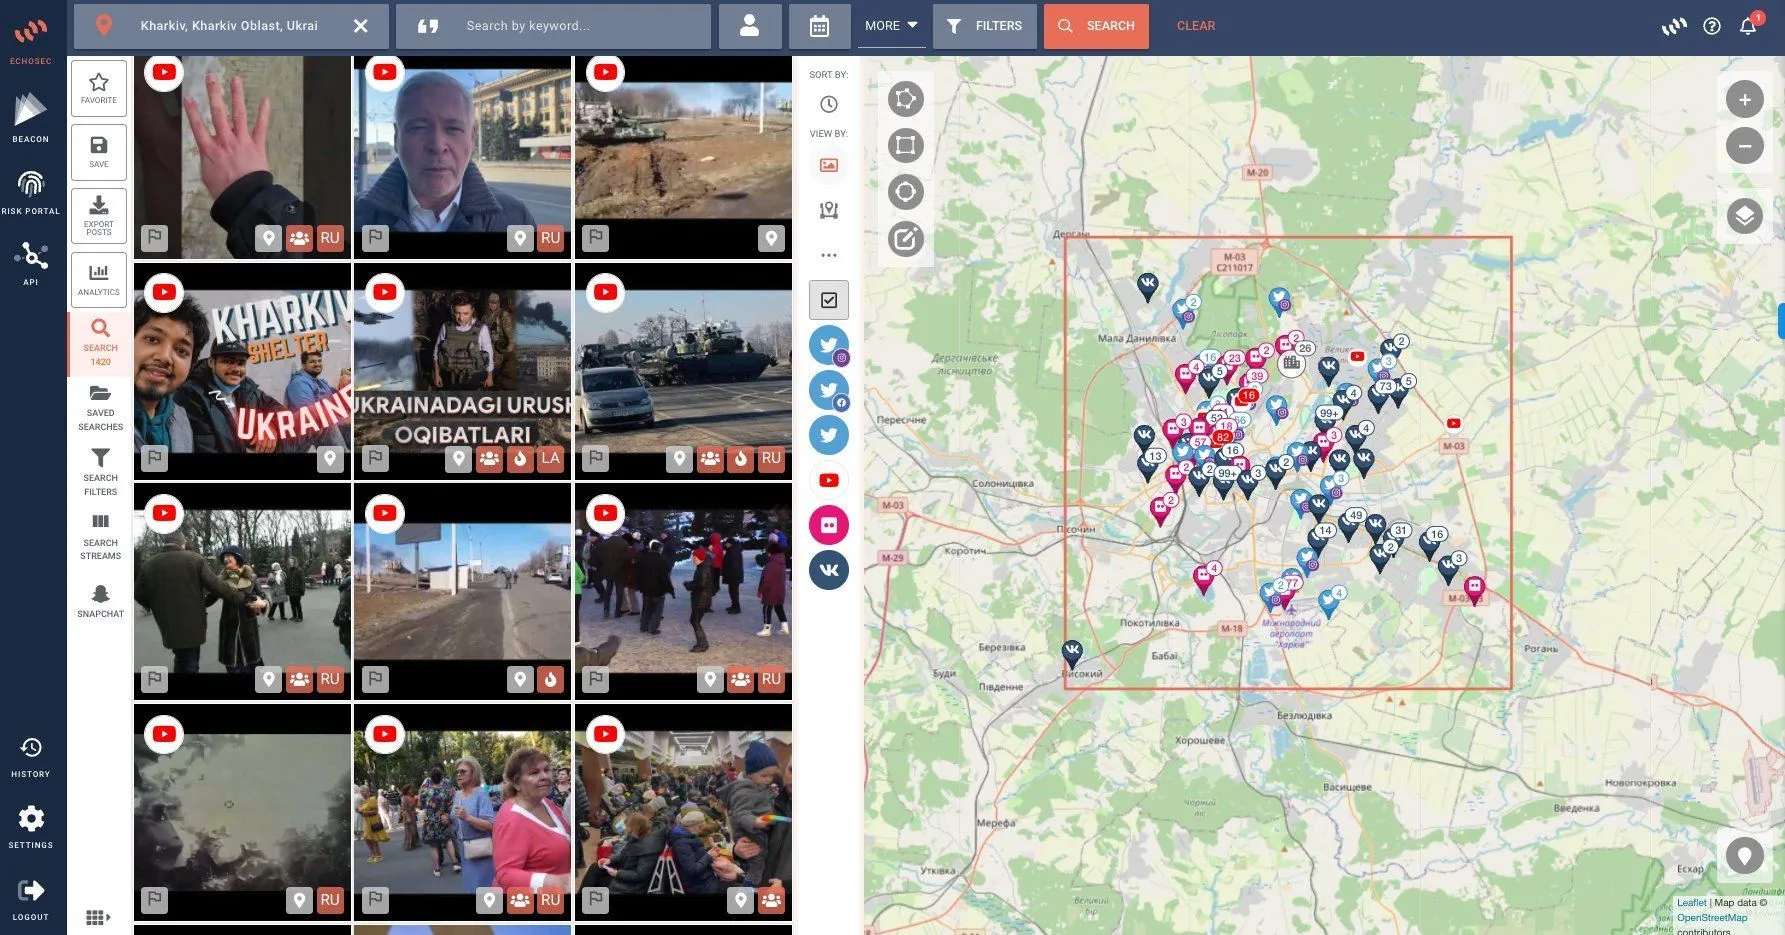
Task: Open the MORE dropdown in the top bar
Action: point(889,26)
